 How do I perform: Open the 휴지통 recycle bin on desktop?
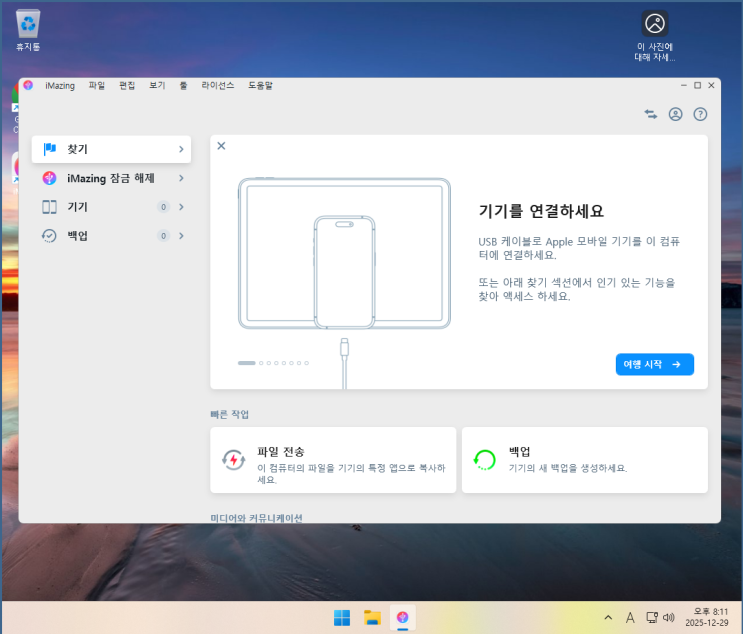pos(28,30)
